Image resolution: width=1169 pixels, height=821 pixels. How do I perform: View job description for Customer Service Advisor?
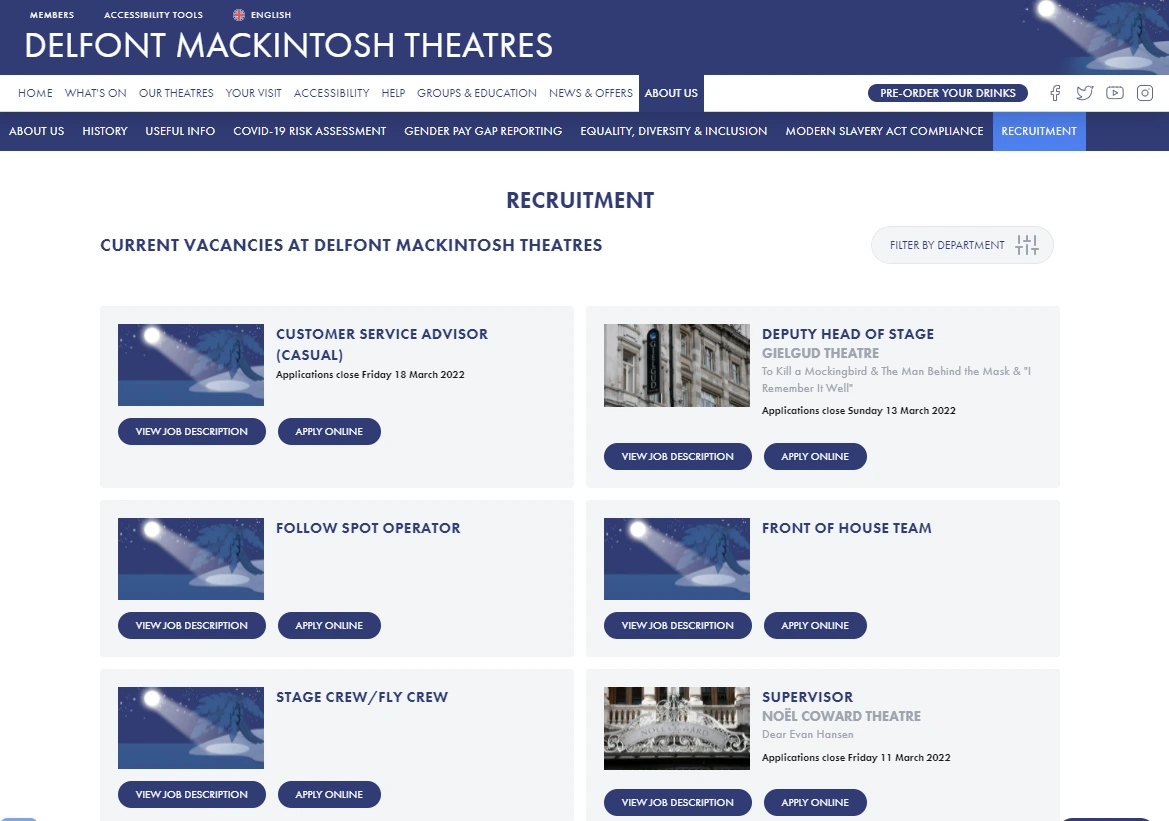coord(192,432)
